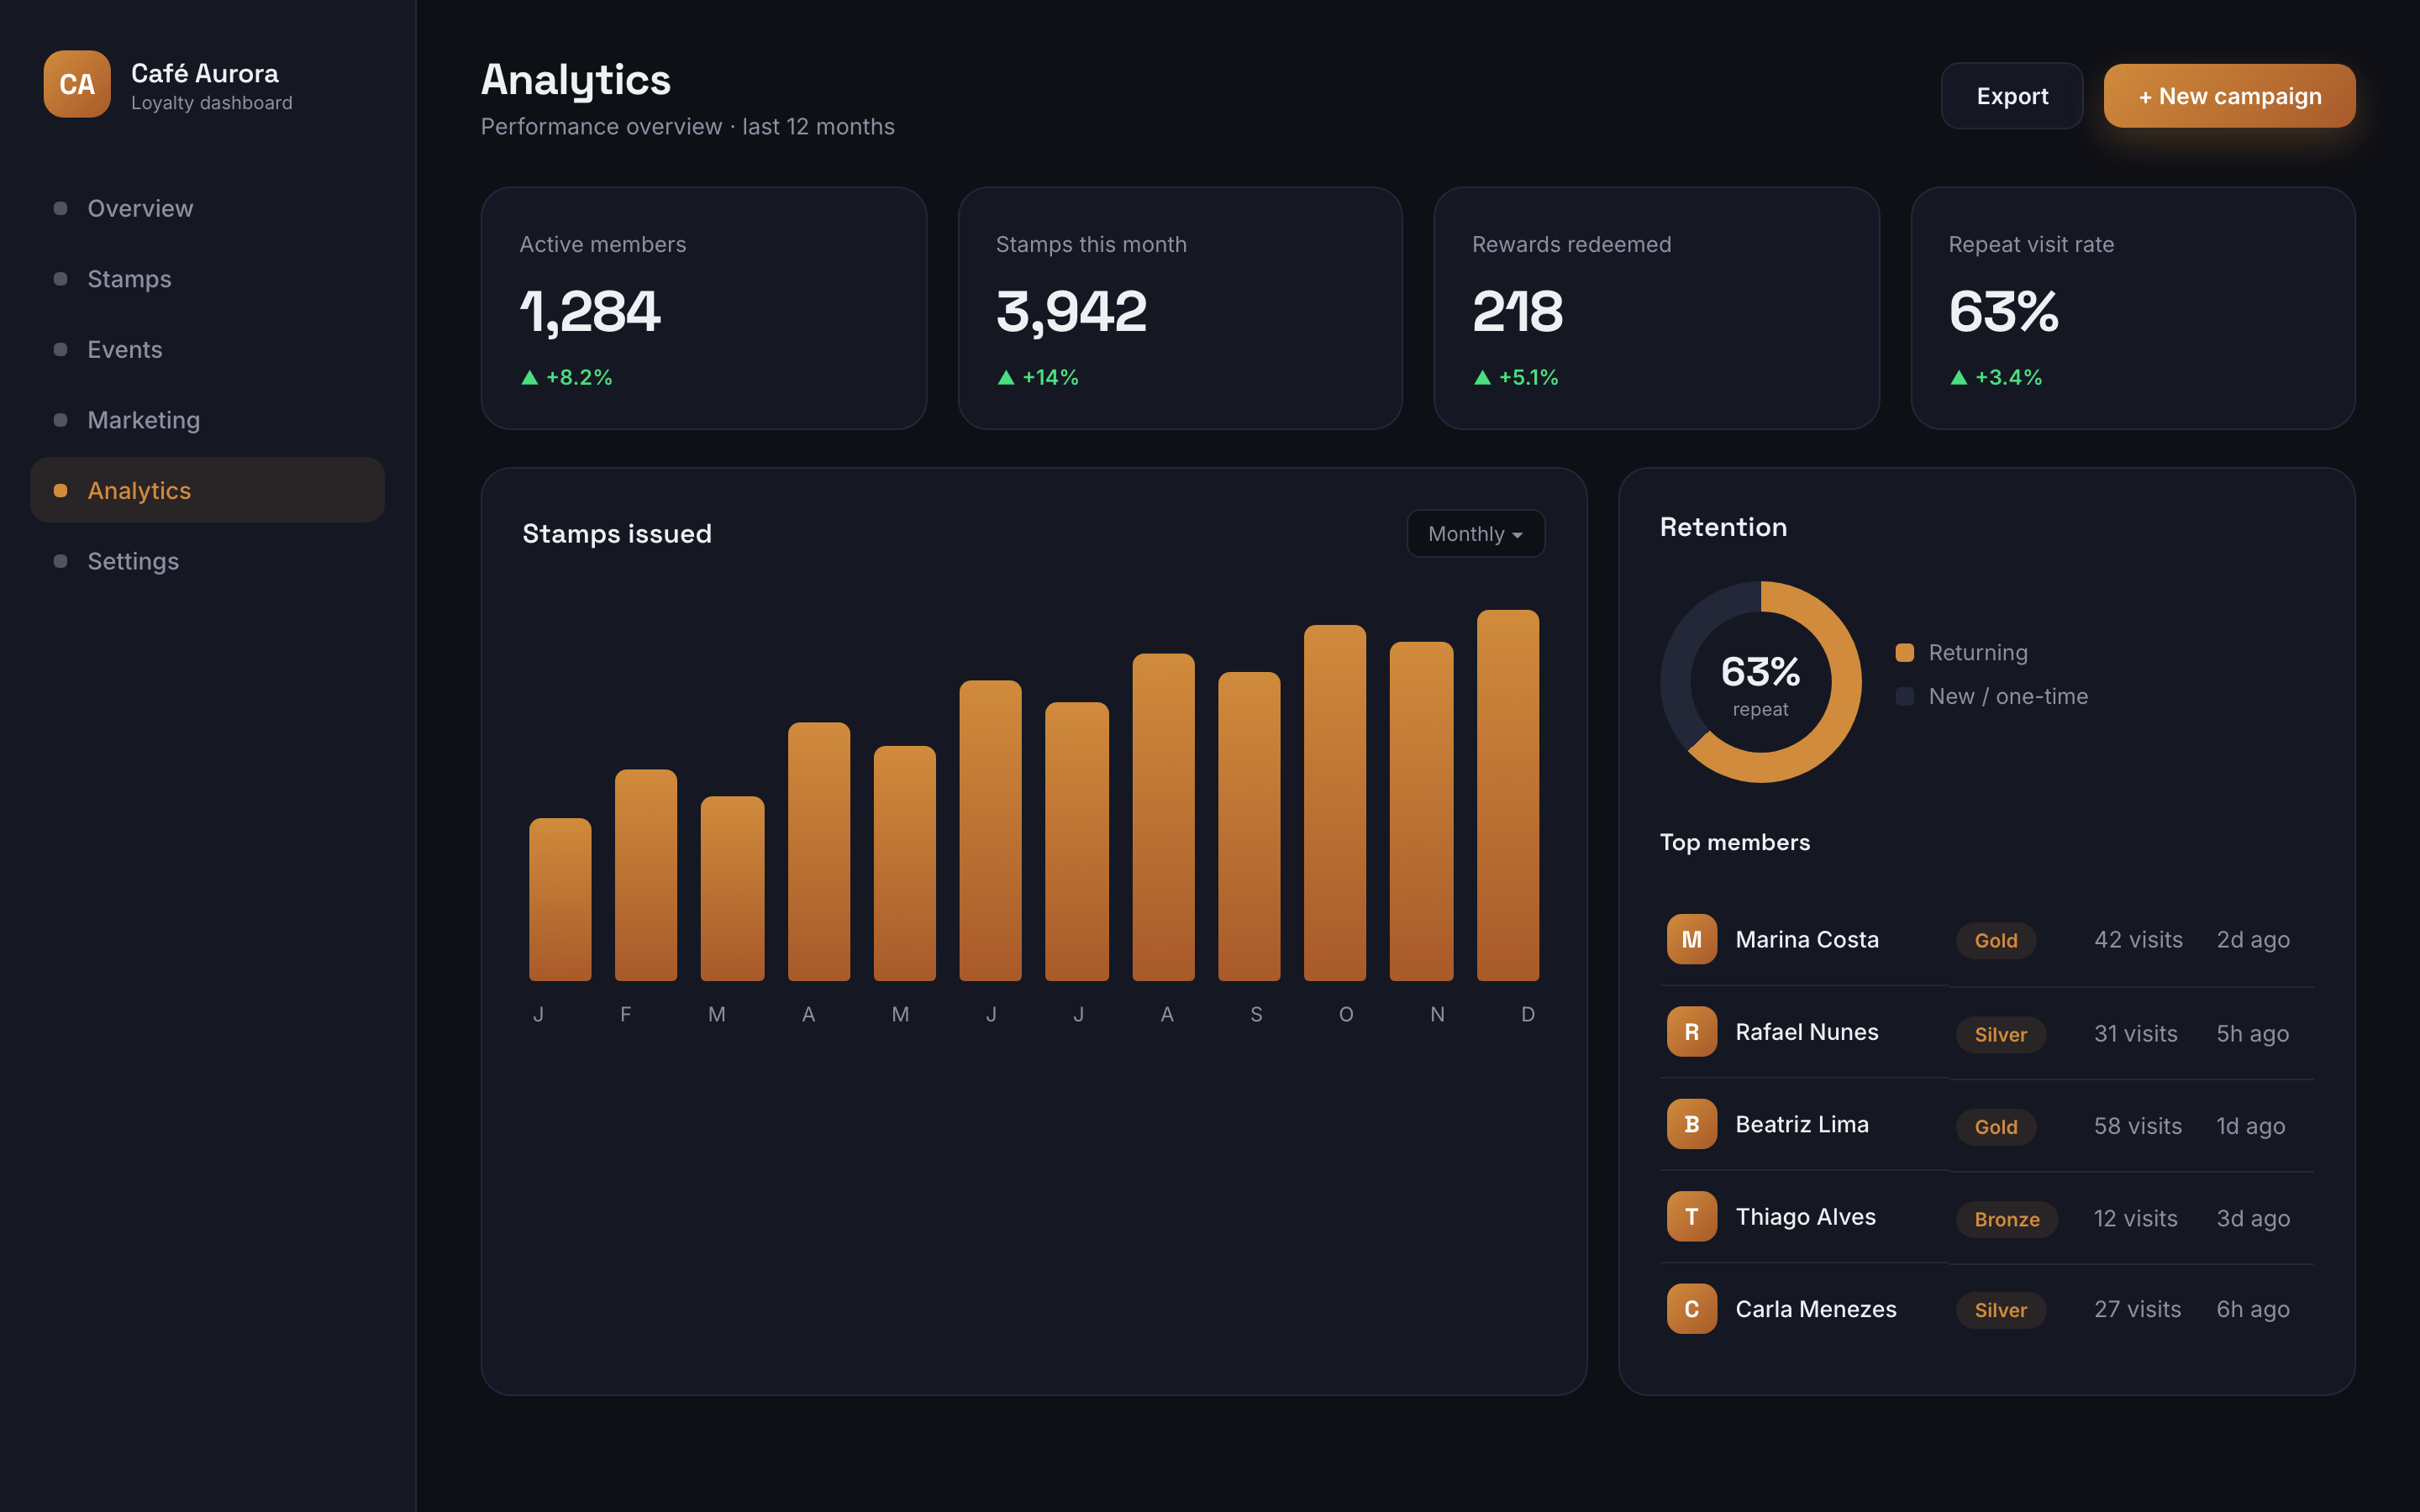Click the 31 visits value
The image size is (2420, 1512).
click(2135, 1034)
